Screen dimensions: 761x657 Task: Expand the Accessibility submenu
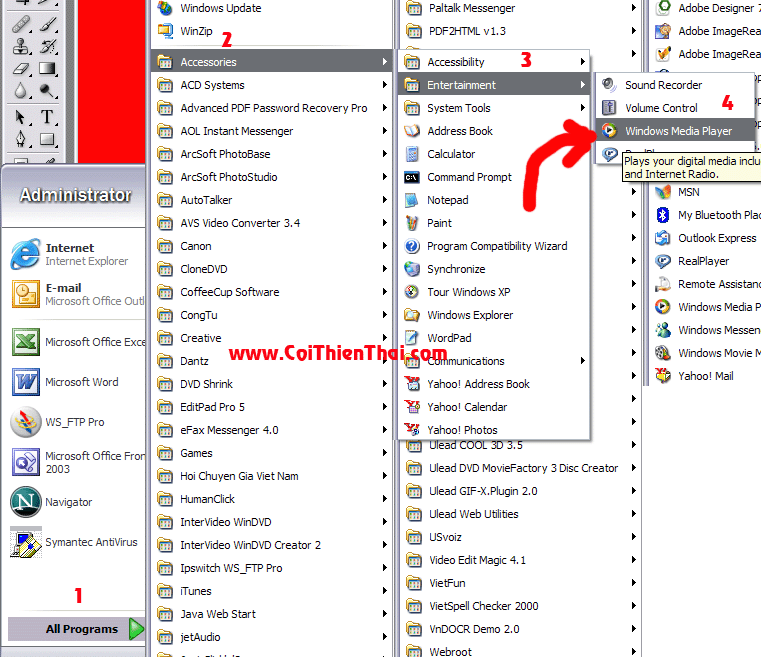click(x=494, y=62)
